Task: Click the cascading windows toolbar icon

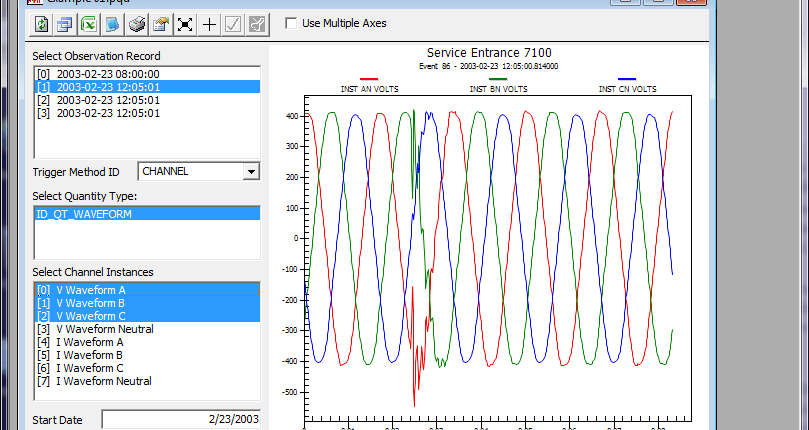Action: 65,23
